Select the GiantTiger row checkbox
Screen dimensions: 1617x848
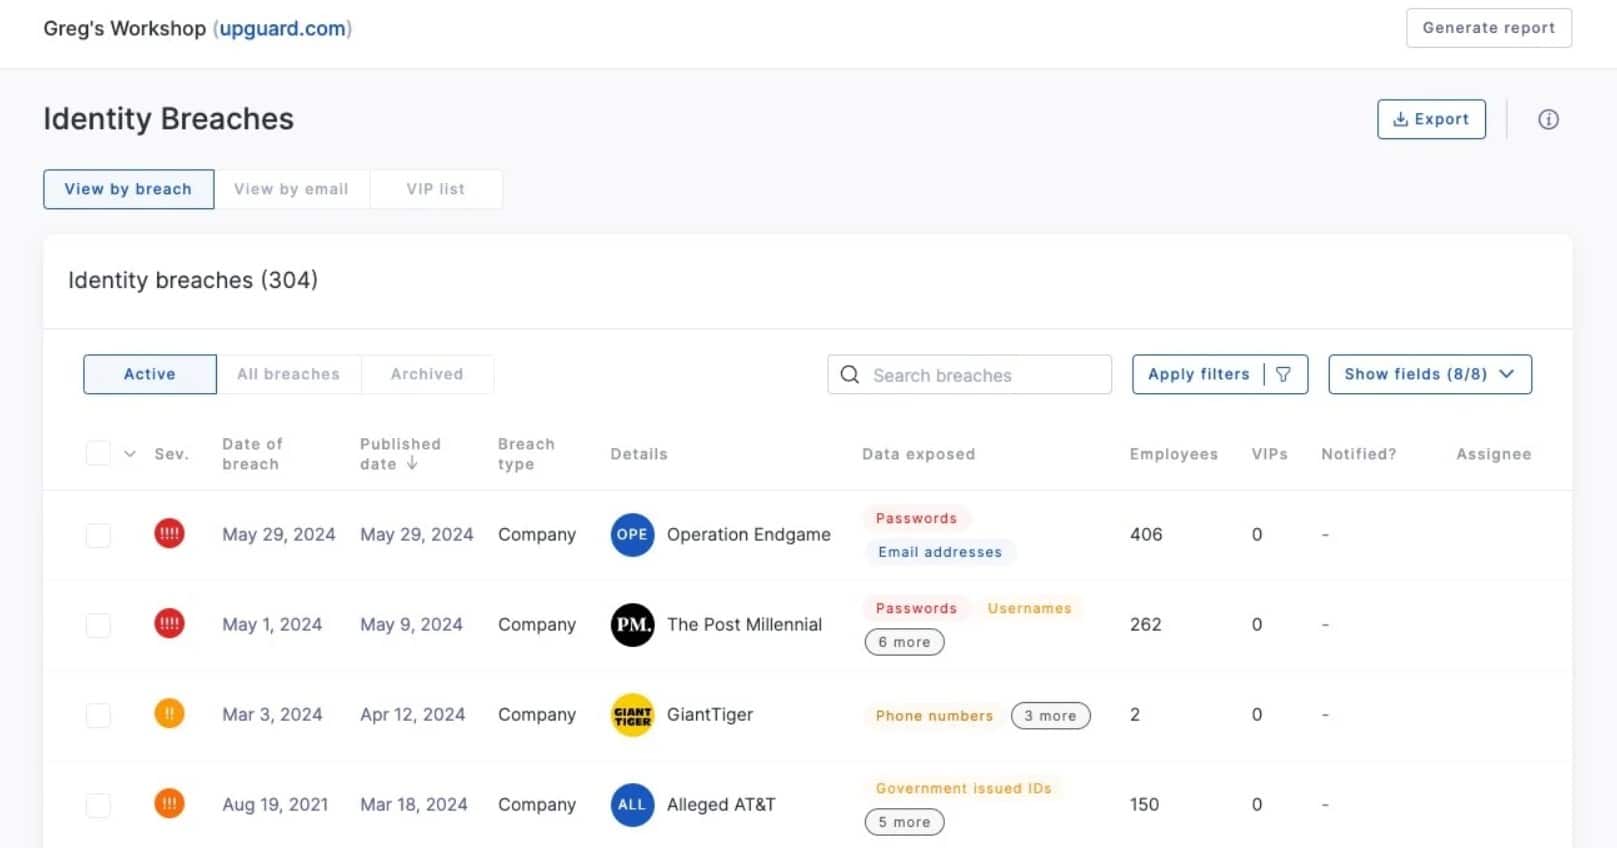pyautogui.click(x=98, y=715)
